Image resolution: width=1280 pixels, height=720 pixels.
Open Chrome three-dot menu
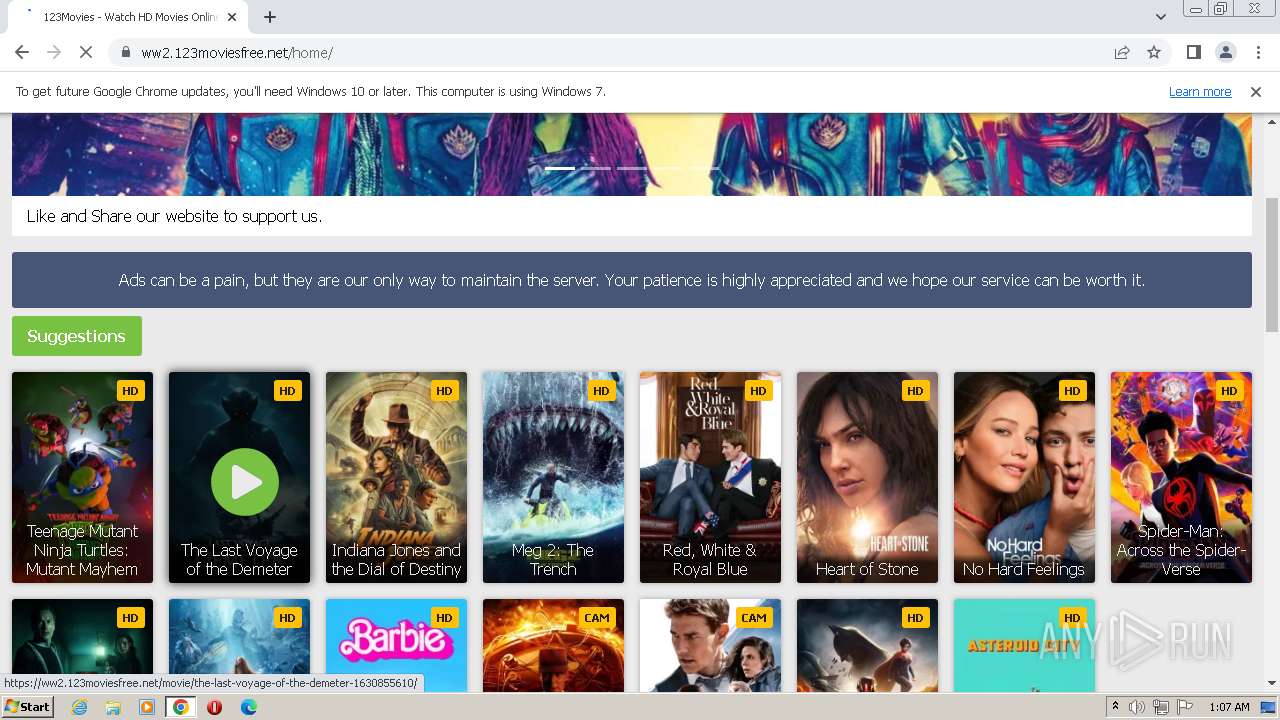[1257, 52]
